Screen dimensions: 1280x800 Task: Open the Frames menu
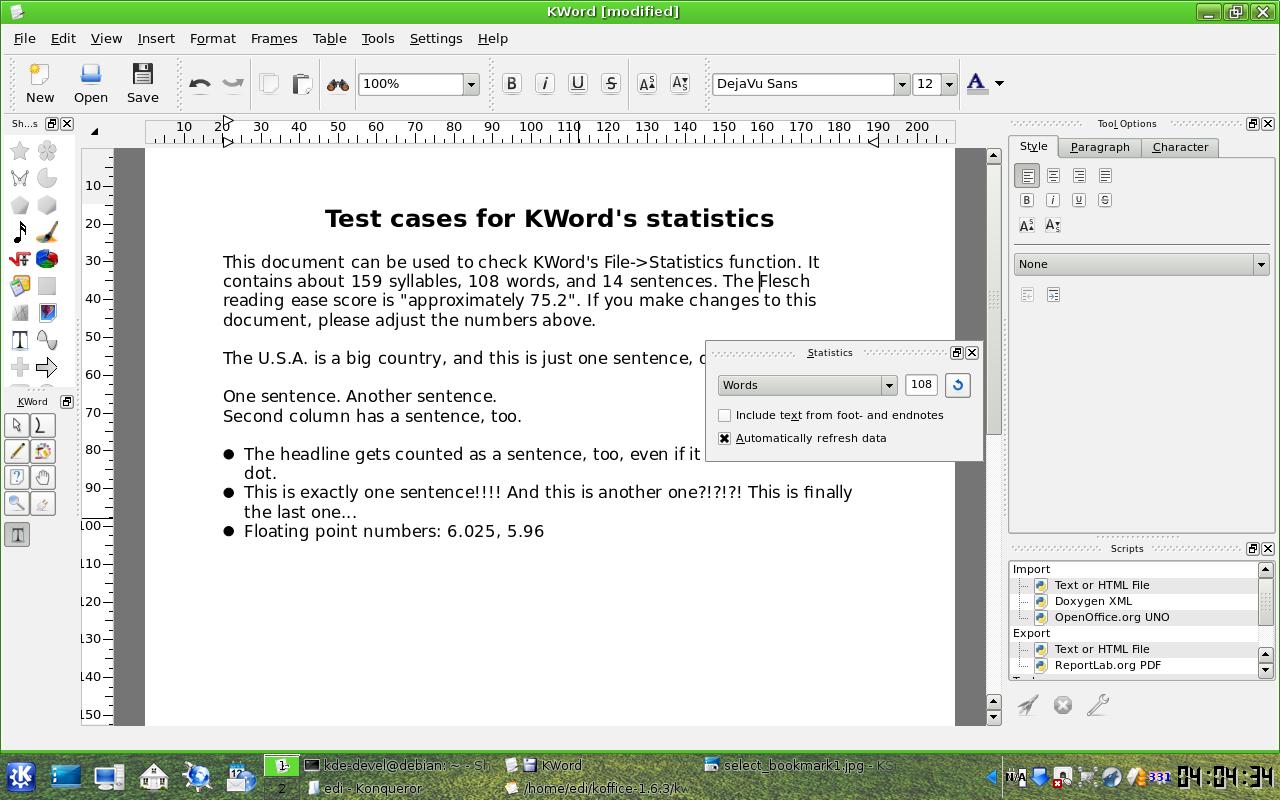tap(273, 38)
